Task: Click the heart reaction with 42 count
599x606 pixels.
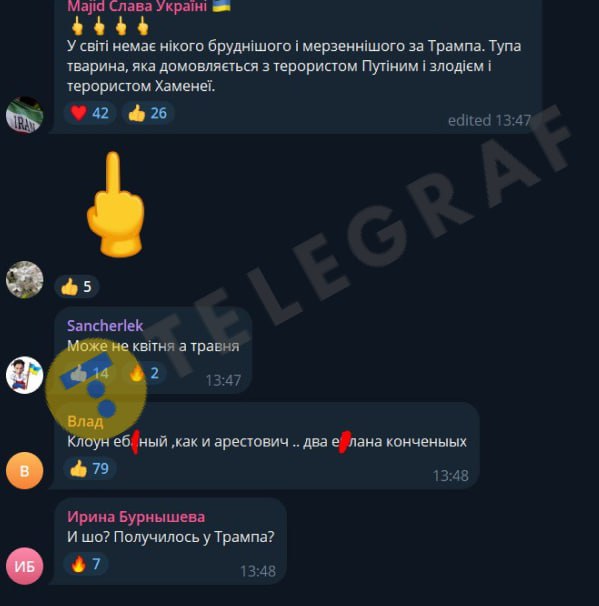Action: 90,113
